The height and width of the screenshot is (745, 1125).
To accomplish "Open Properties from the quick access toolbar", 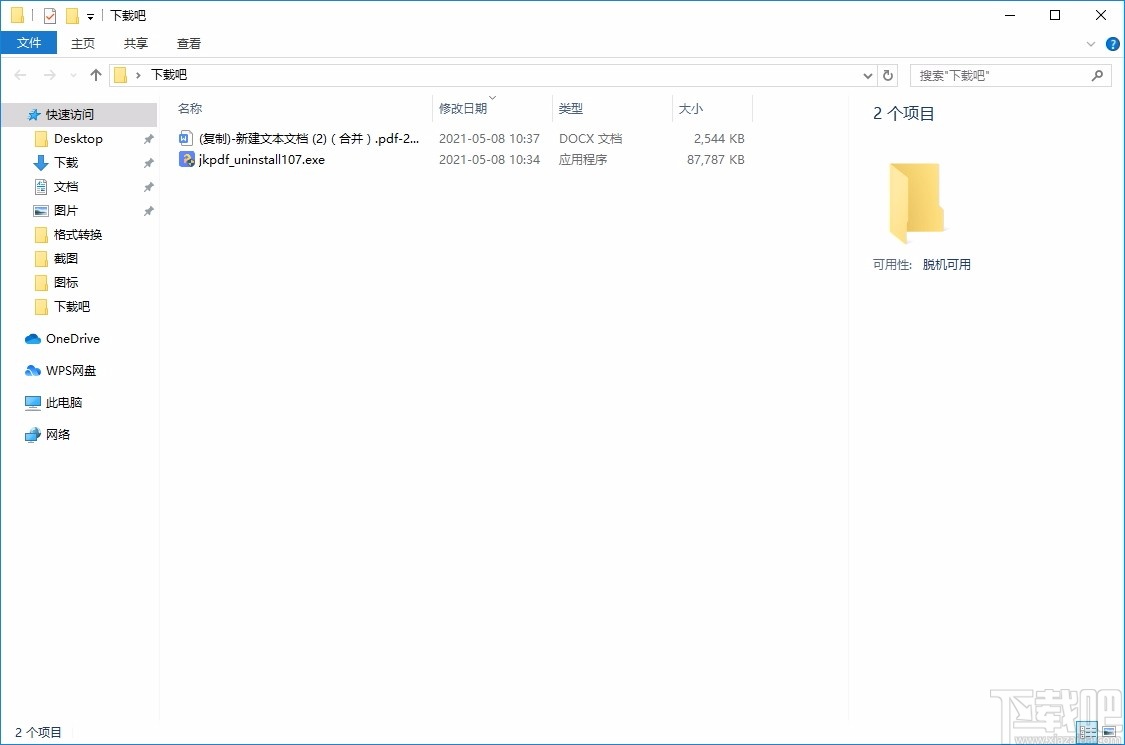I will coord(48,15).
